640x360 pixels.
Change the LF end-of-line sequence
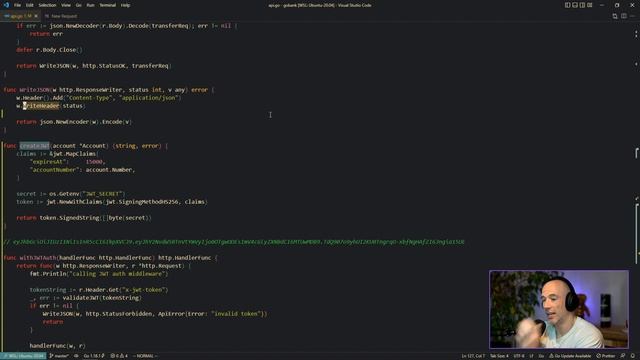[531, 356]
